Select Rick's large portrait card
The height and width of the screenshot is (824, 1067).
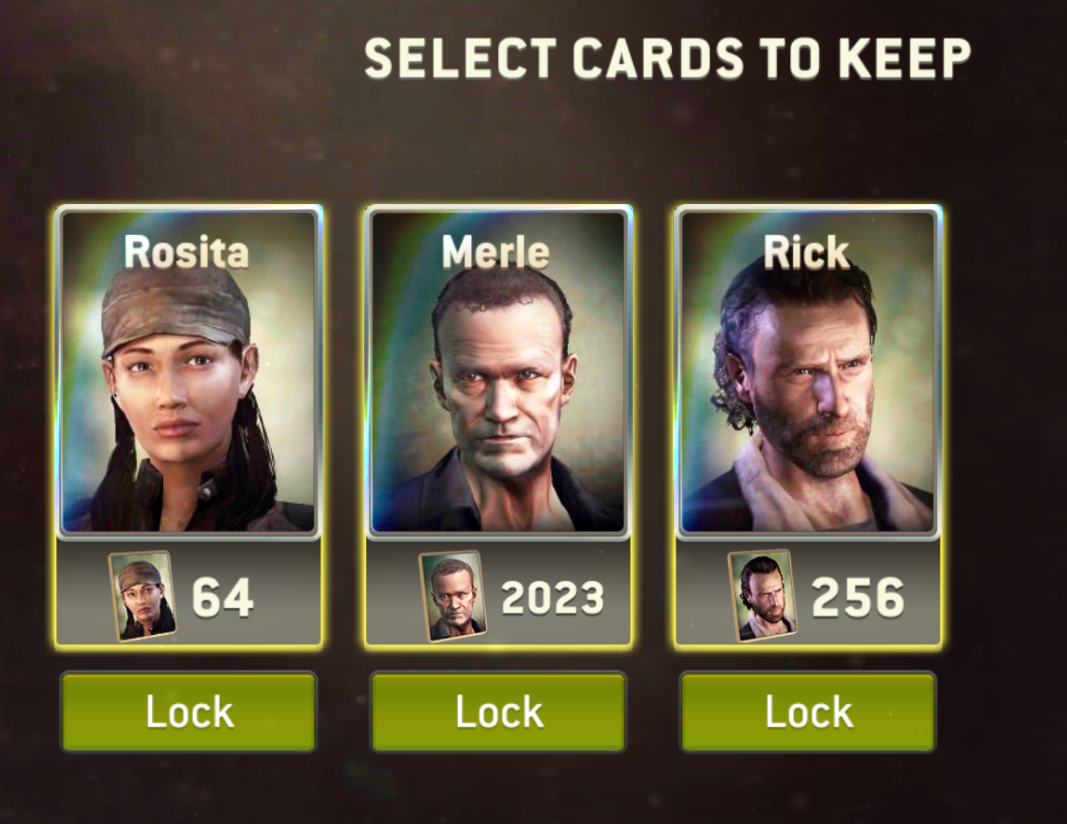point(808,372)
